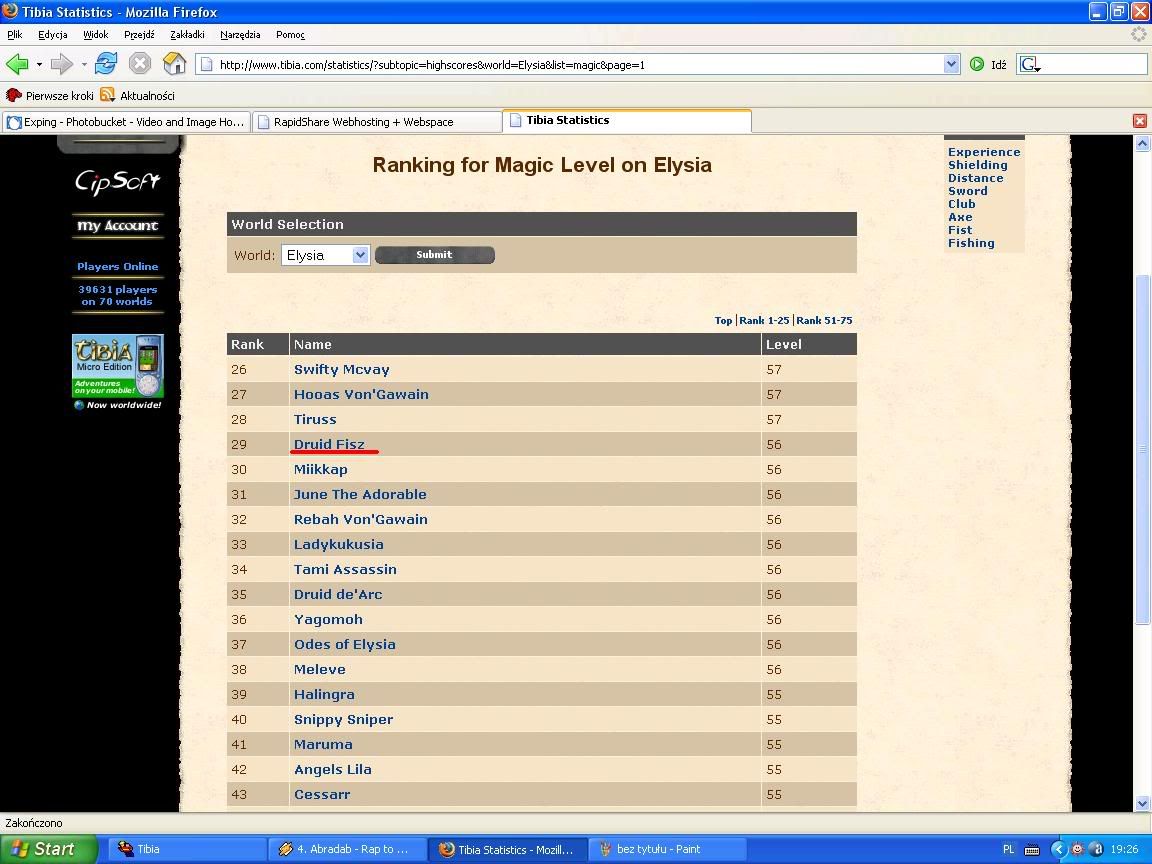
Task: Select Fishing highscore category
Action: tap(971, 243)
